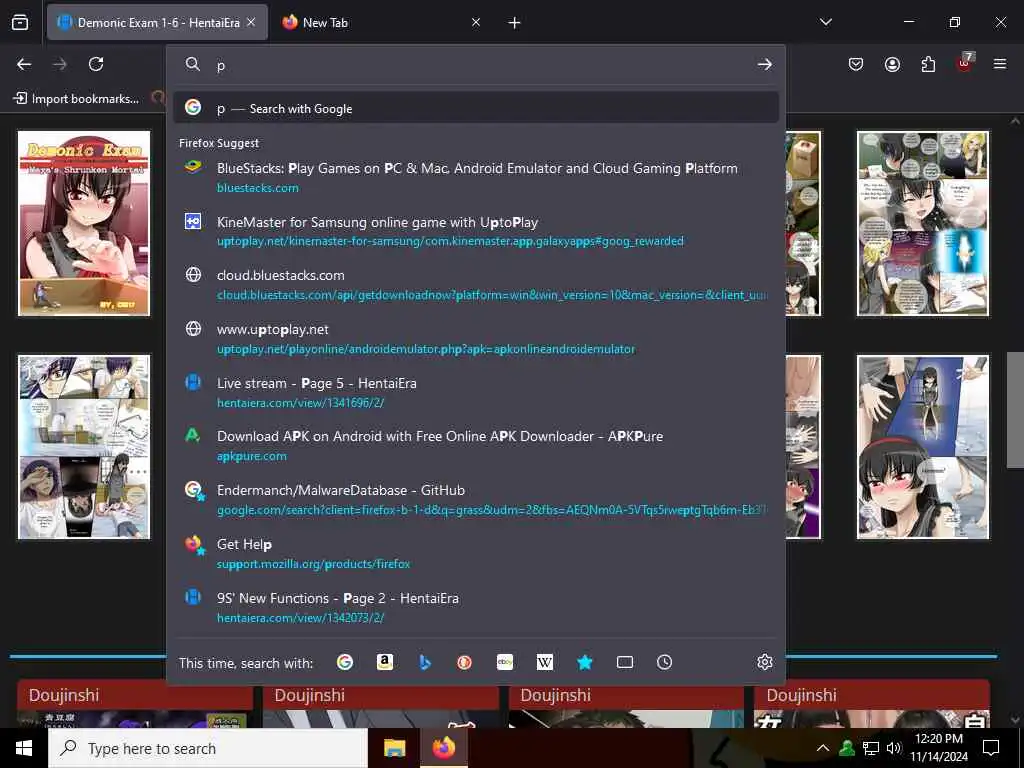The image size is (1024, 768).
Task: Search History using the clock icon
Action: (664, 662)
